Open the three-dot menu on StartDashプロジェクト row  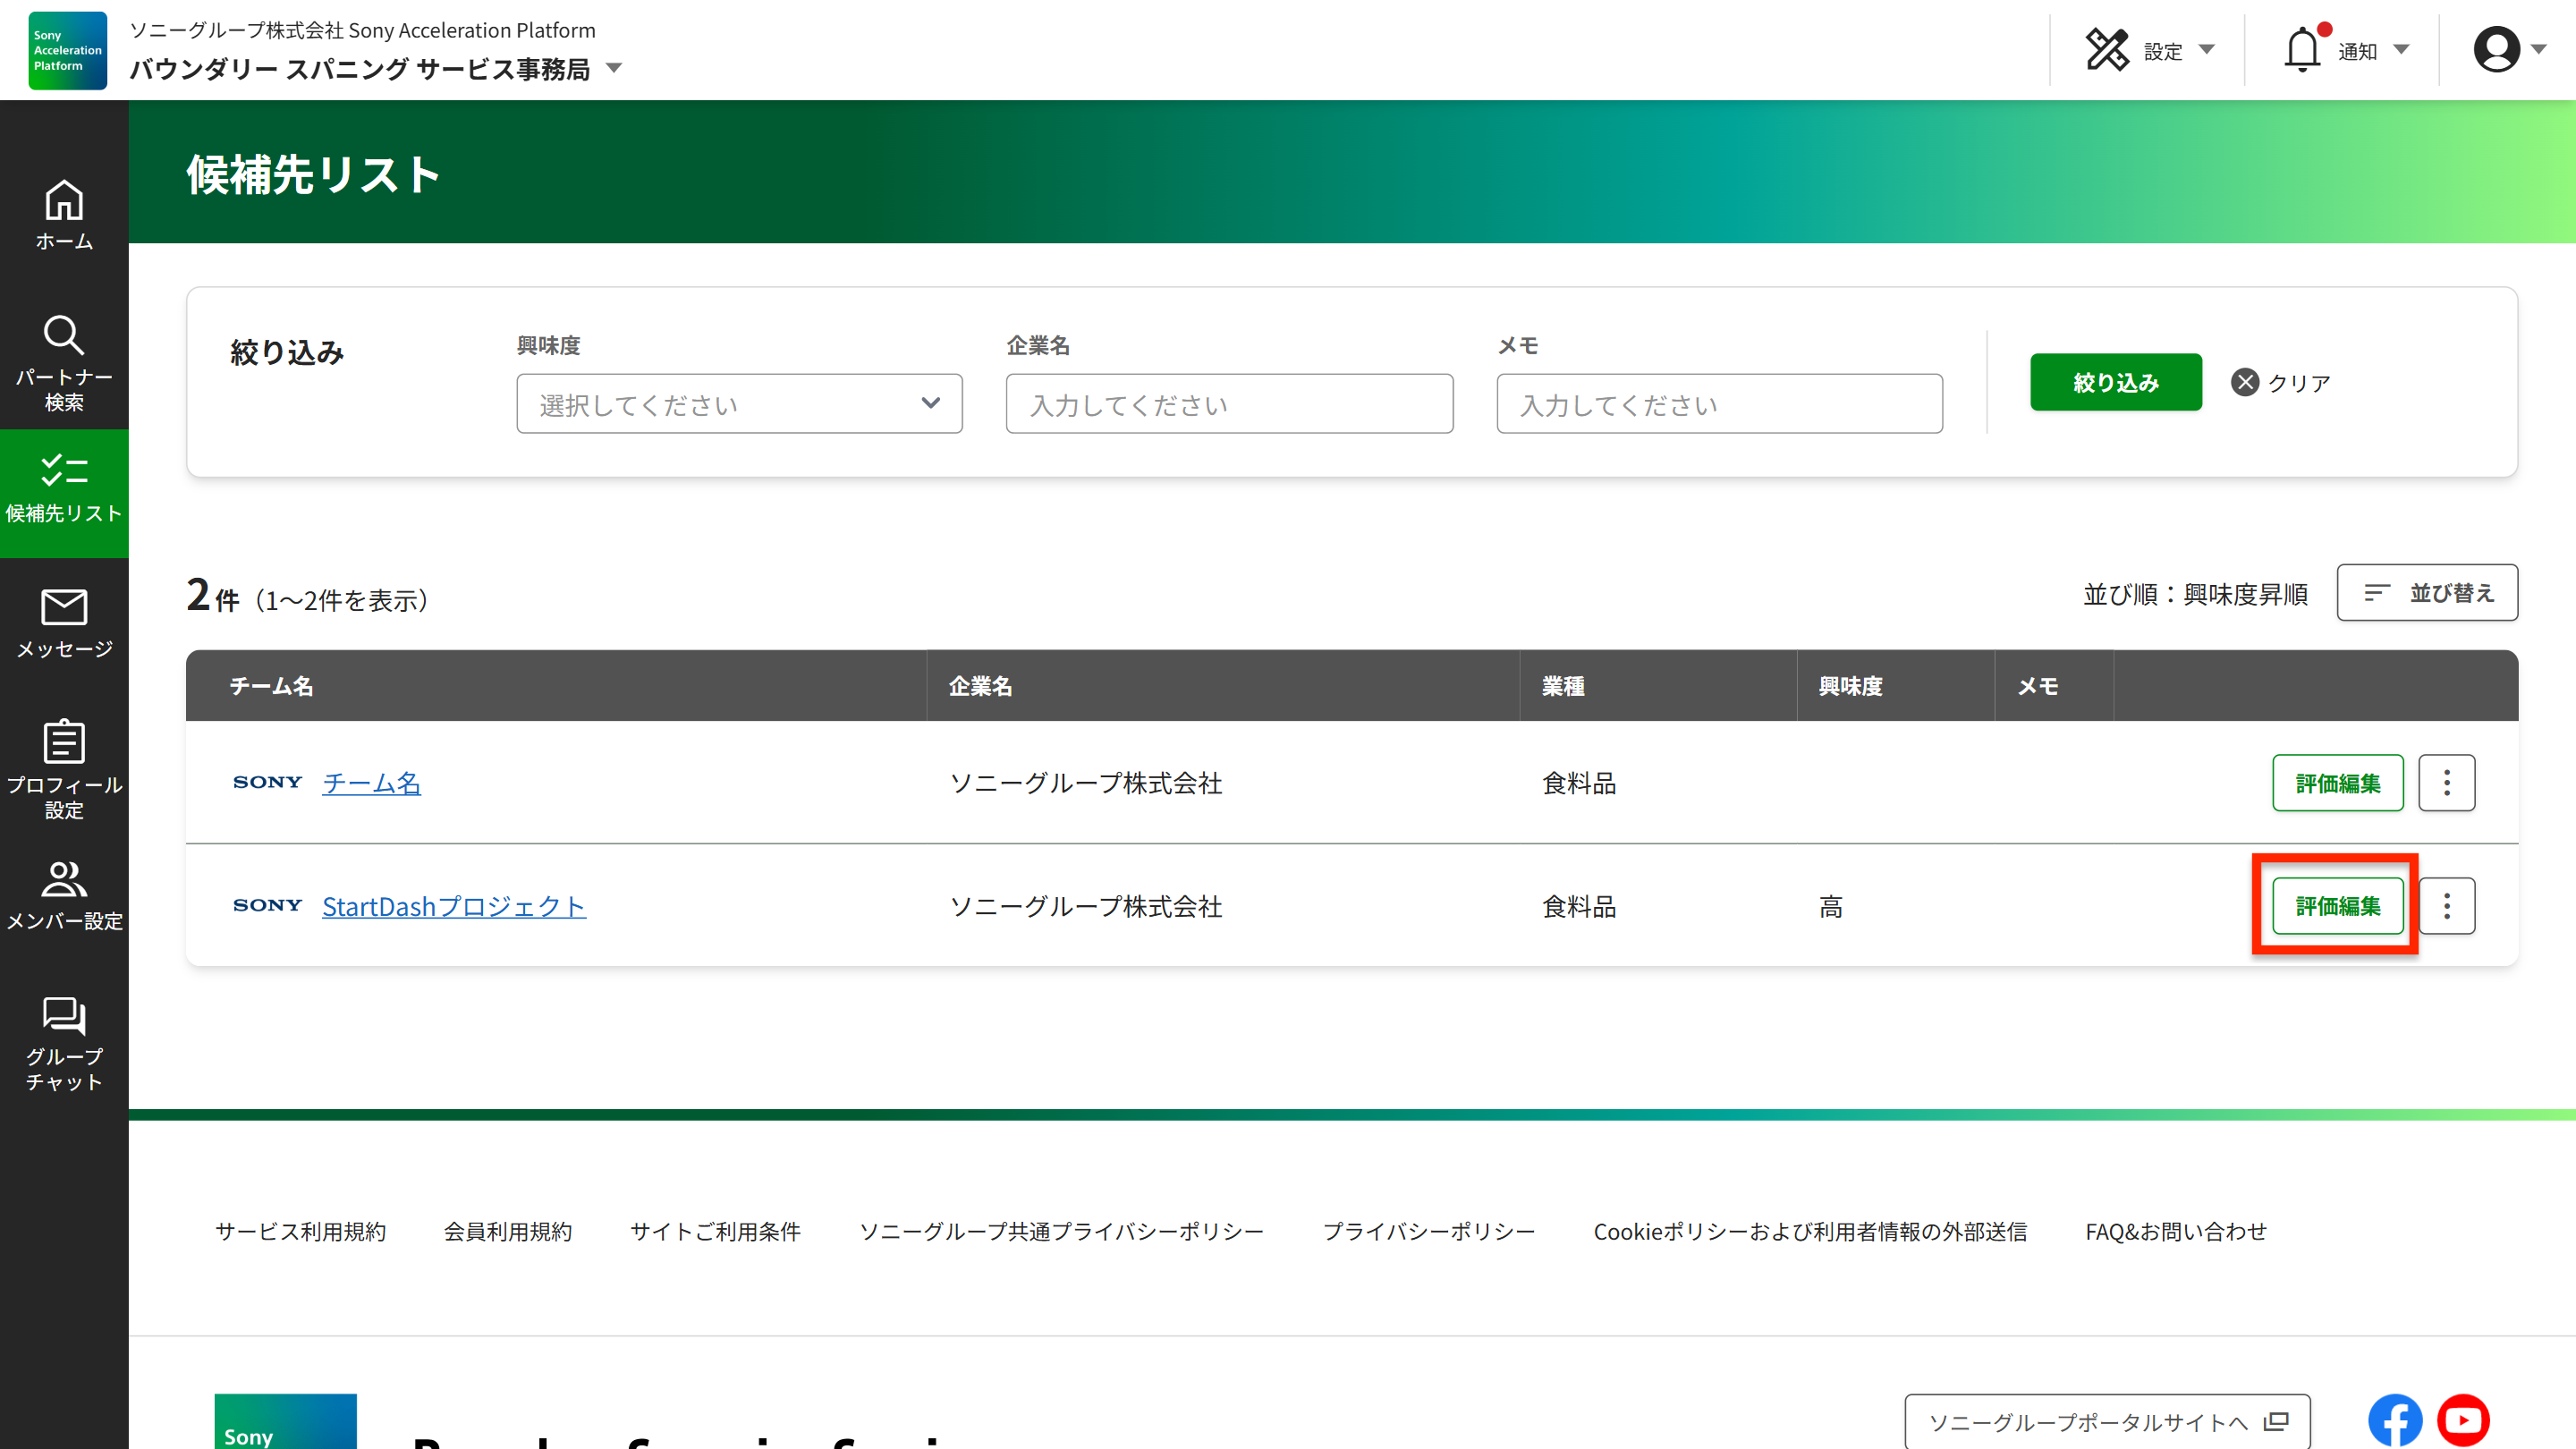coord(2447,905)
